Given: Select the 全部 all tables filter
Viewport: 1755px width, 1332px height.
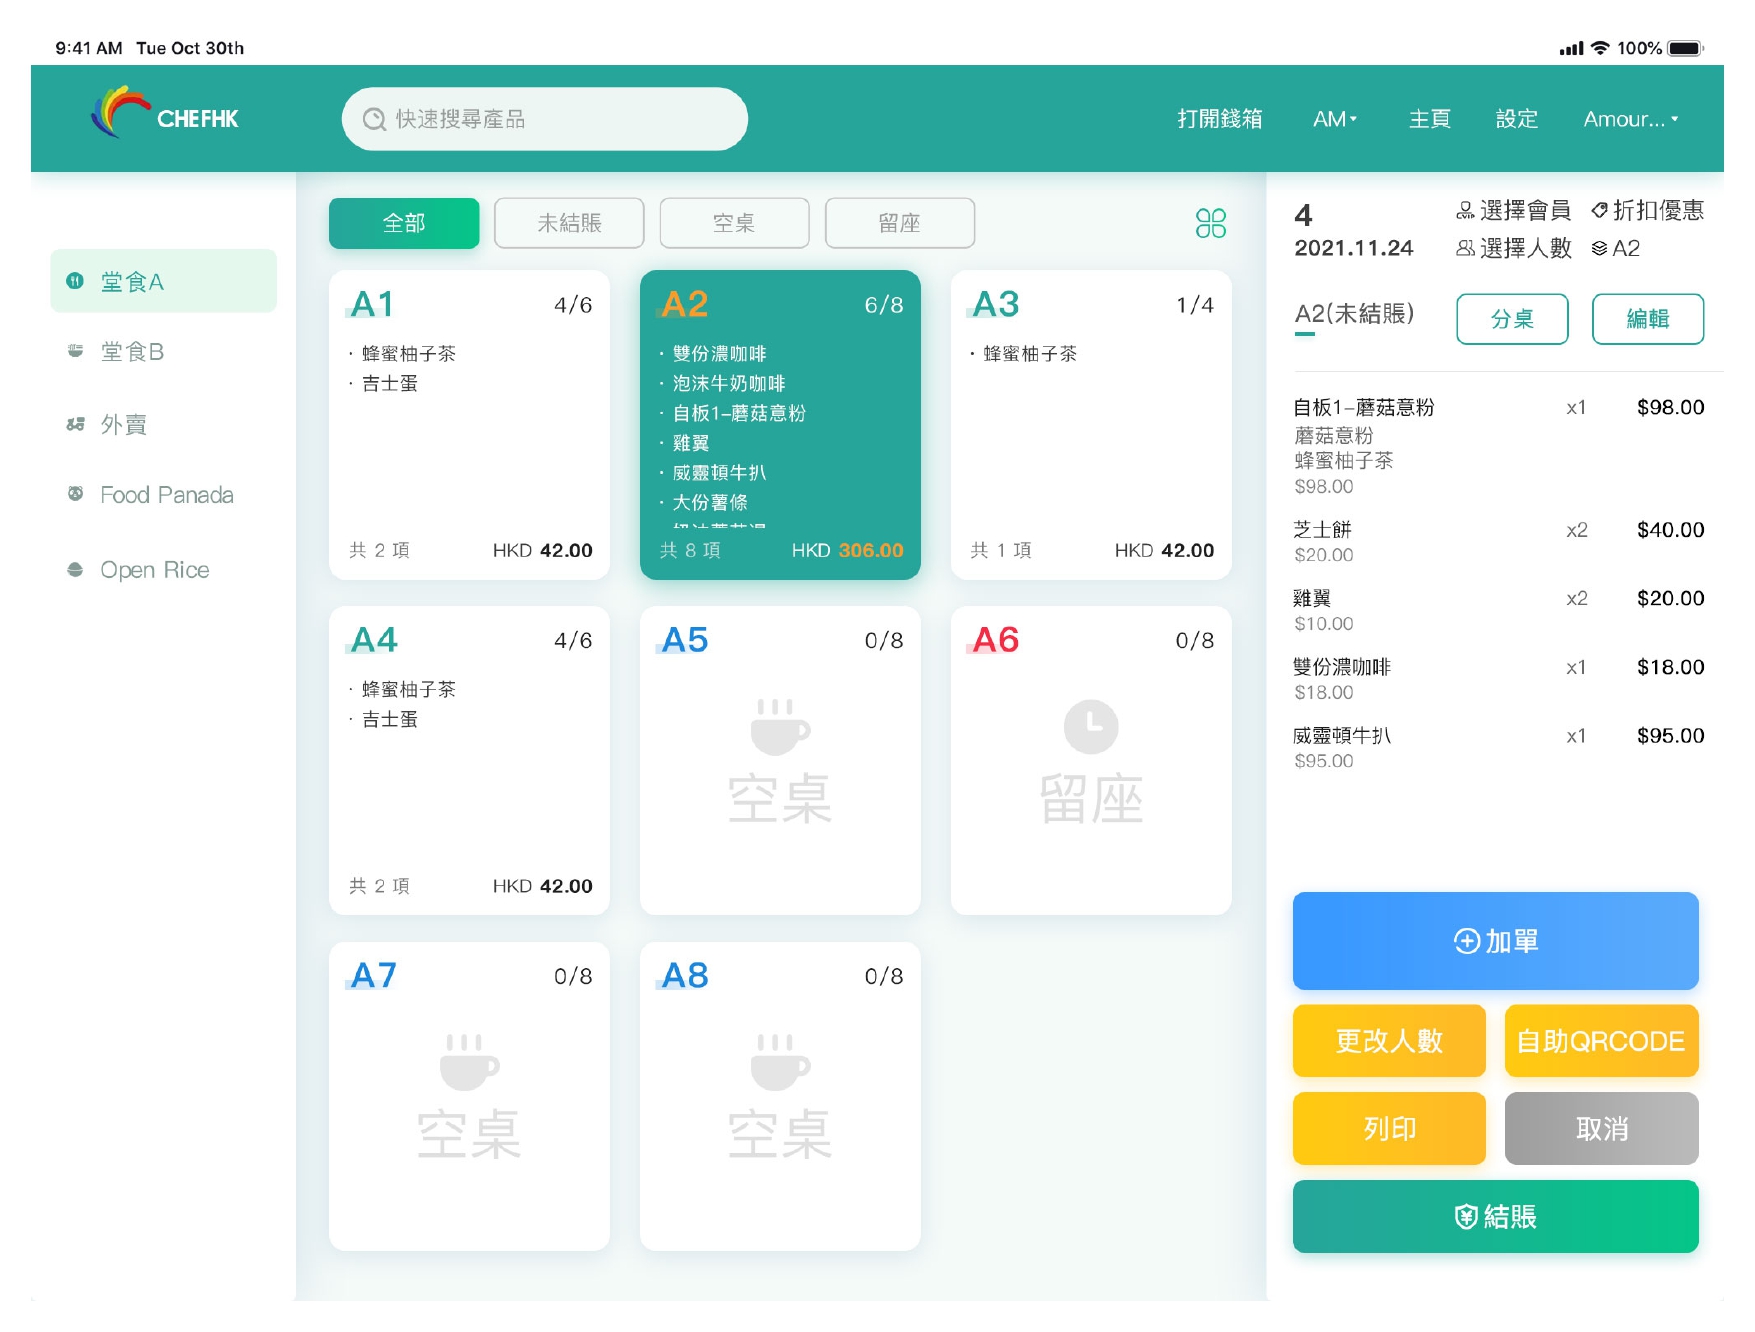Looking at the screenshot, I should click(x=404, y=223).
